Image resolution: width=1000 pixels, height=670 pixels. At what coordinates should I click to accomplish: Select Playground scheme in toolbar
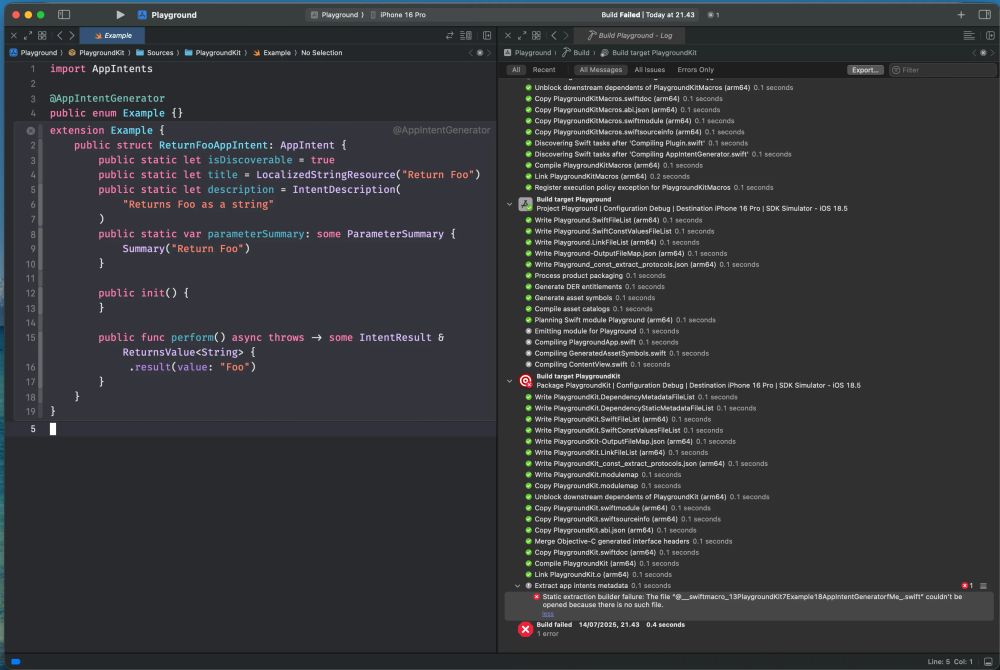(x=337, y=15)
